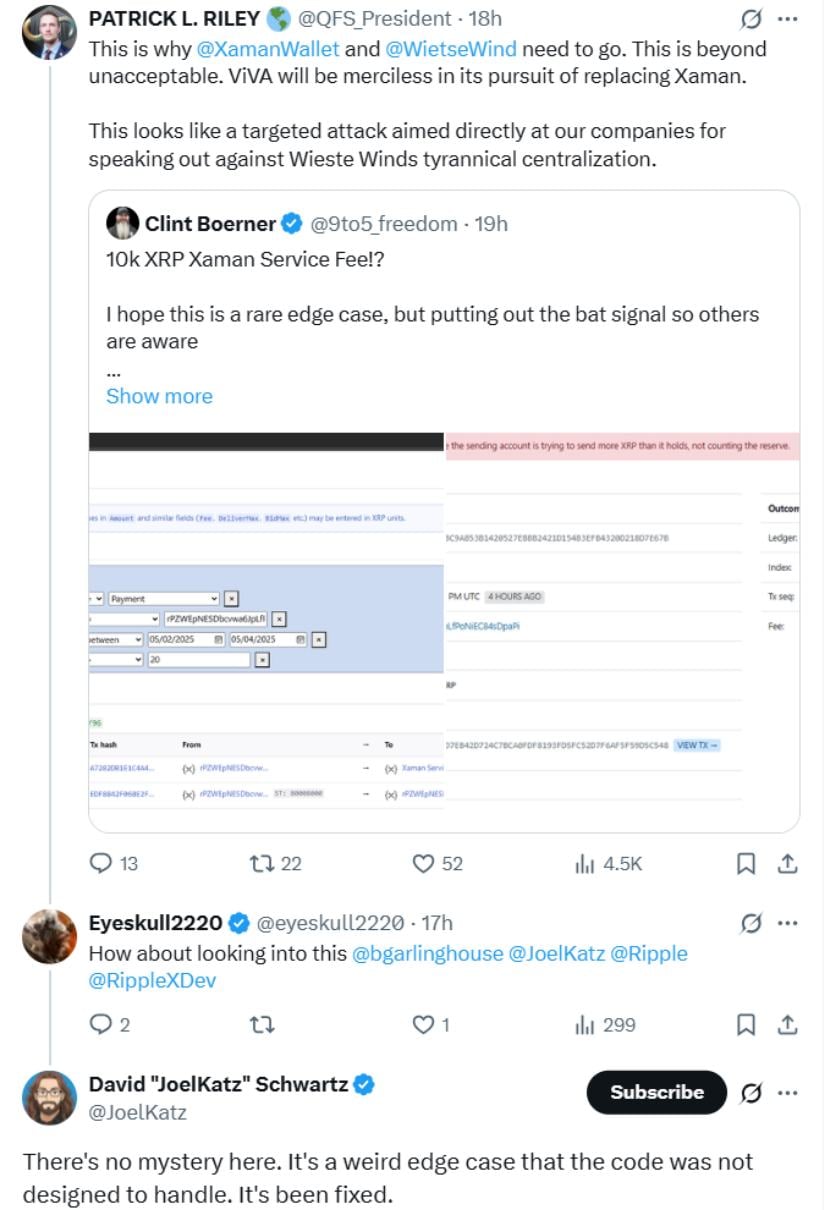Bookmark Patrick L. Riley's post

tap(746, 864)
